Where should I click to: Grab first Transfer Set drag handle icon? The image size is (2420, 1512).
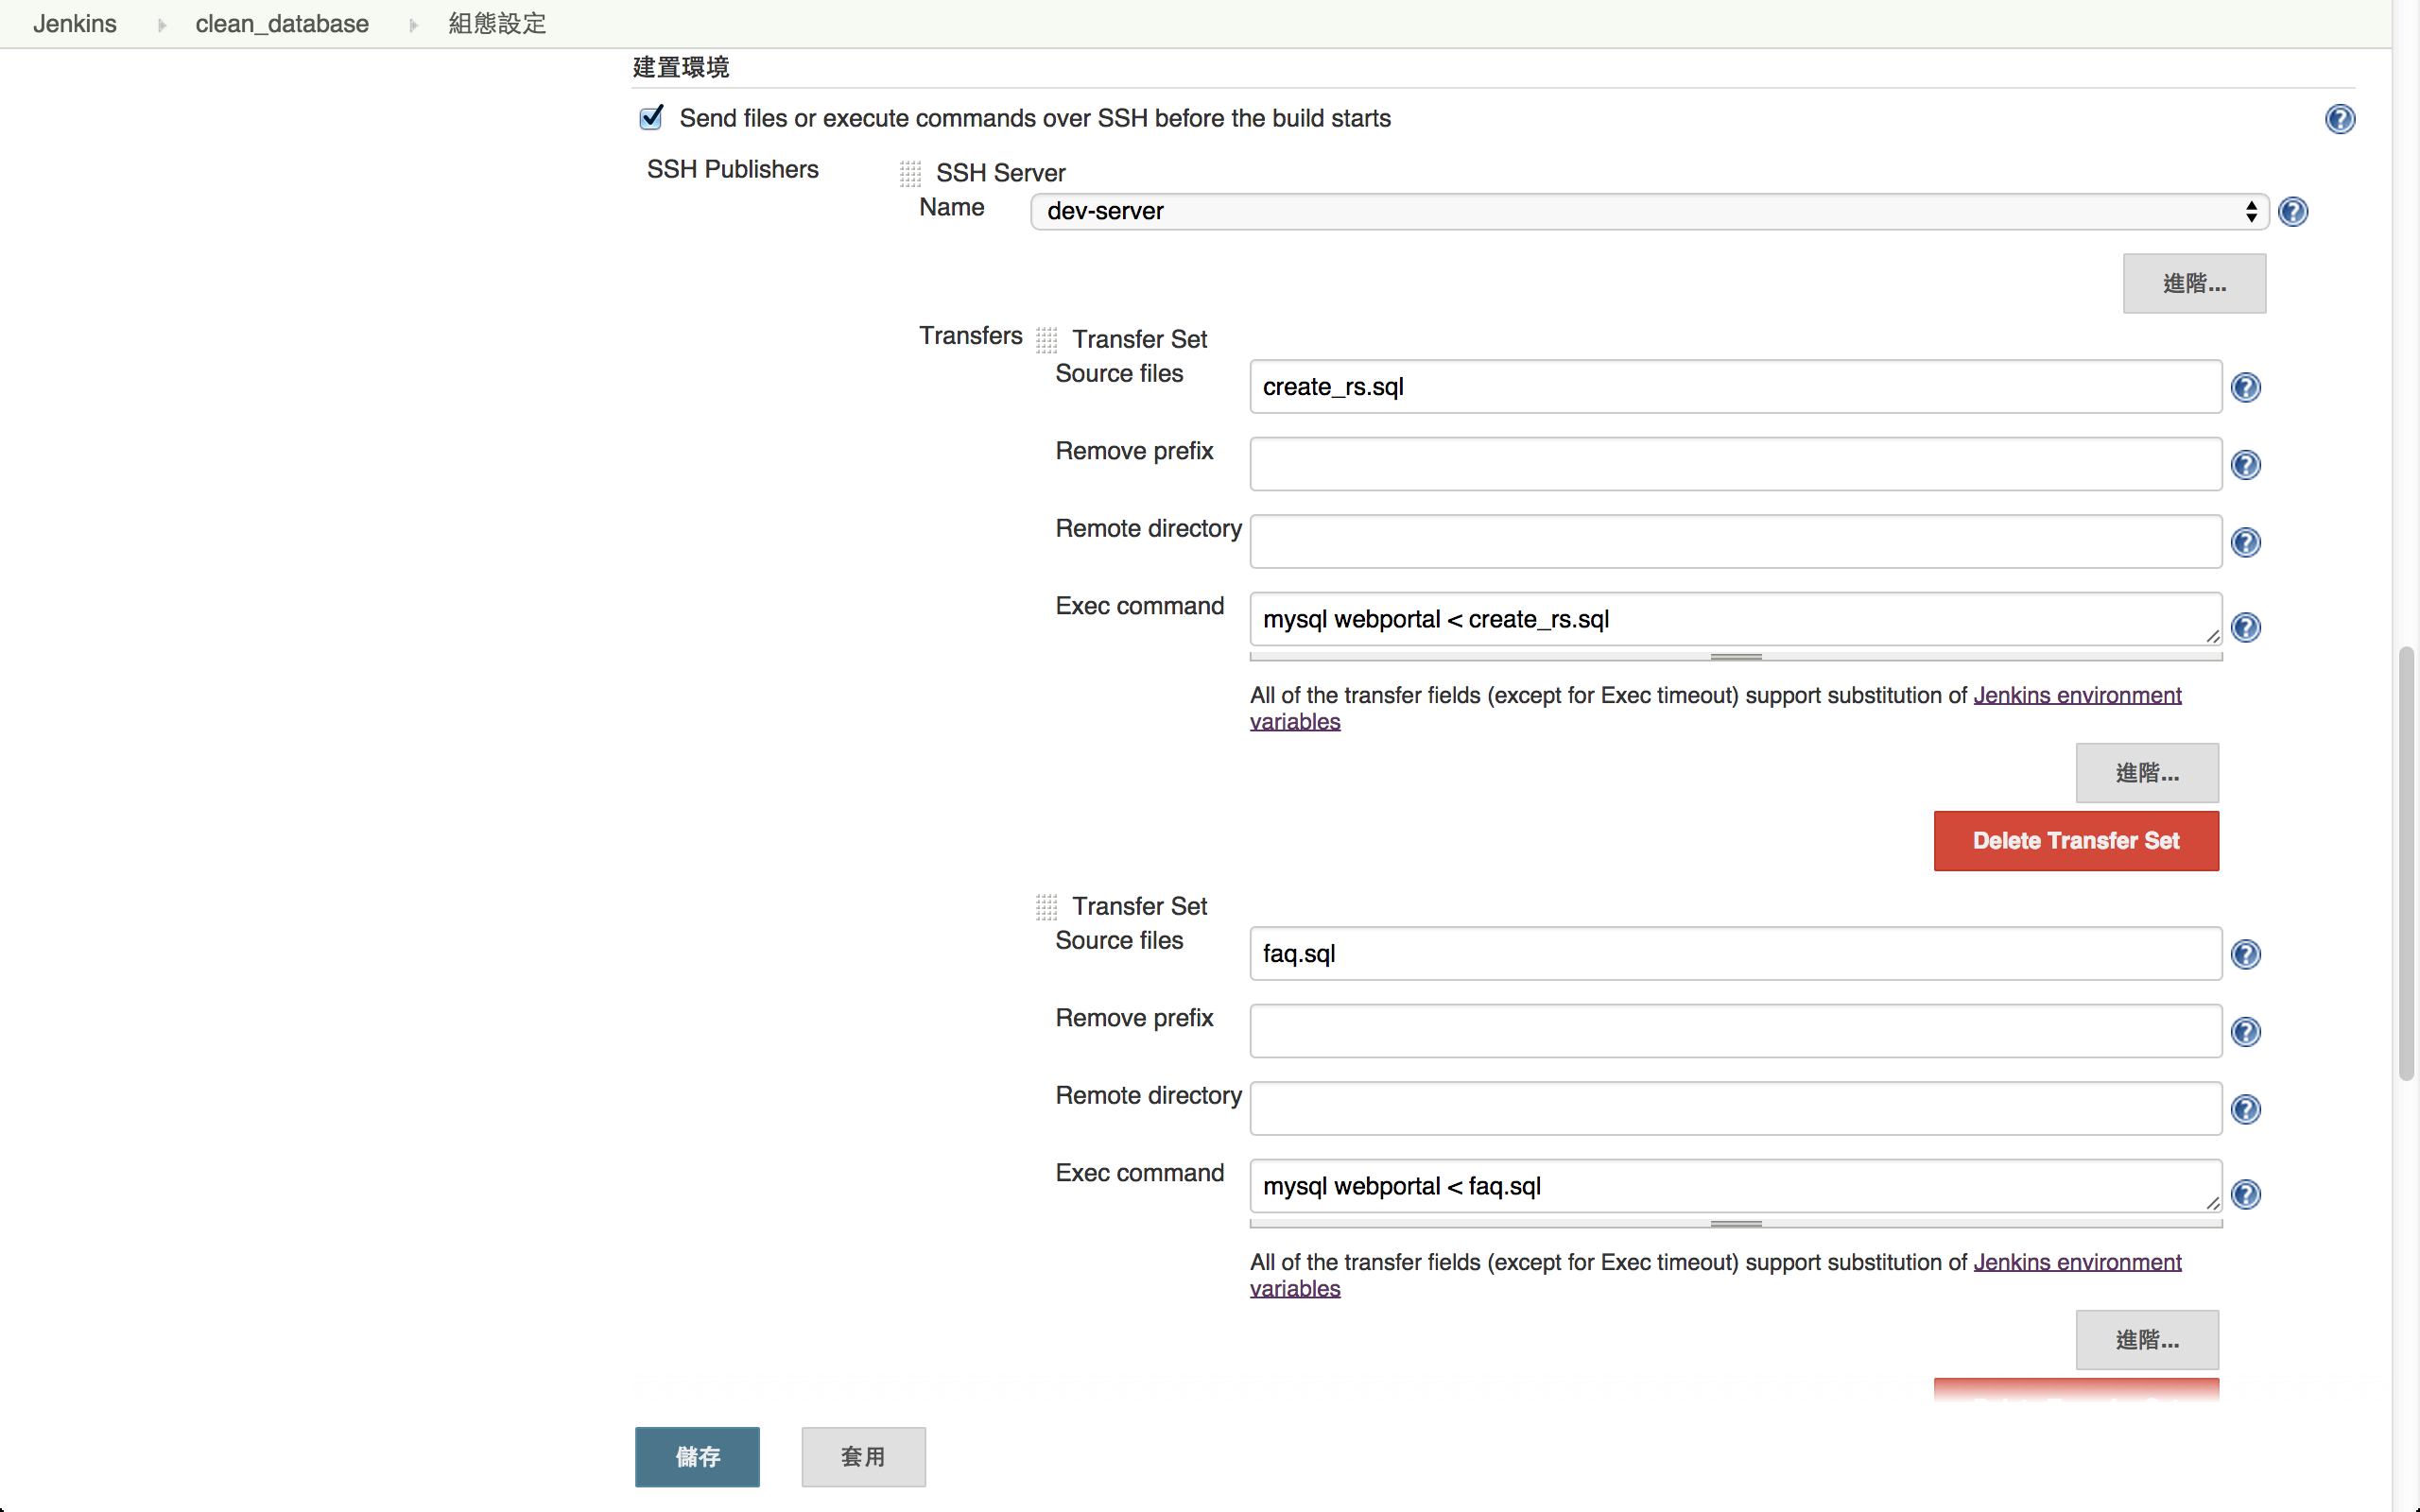point(1046,340)
